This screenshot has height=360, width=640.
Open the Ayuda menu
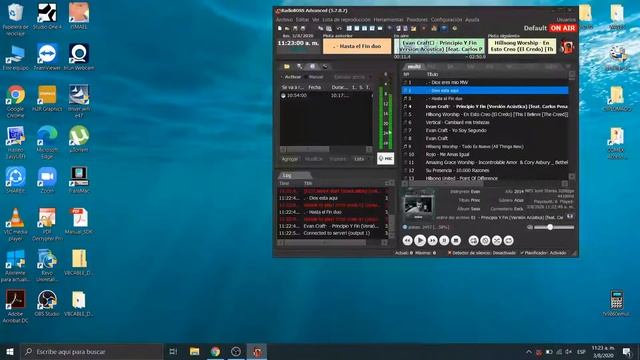[472, 20]
